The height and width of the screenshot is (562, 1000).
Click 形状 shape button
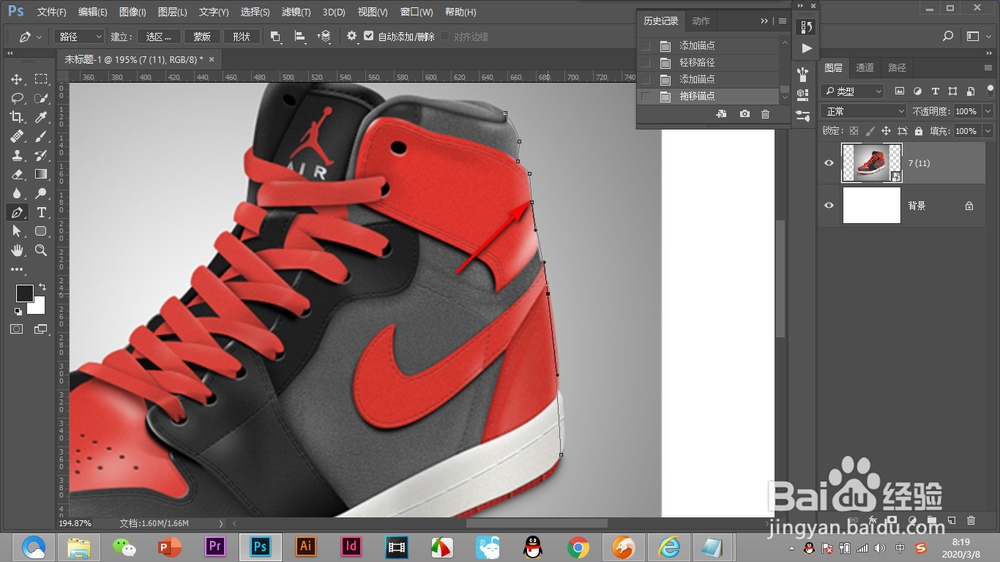242,36
